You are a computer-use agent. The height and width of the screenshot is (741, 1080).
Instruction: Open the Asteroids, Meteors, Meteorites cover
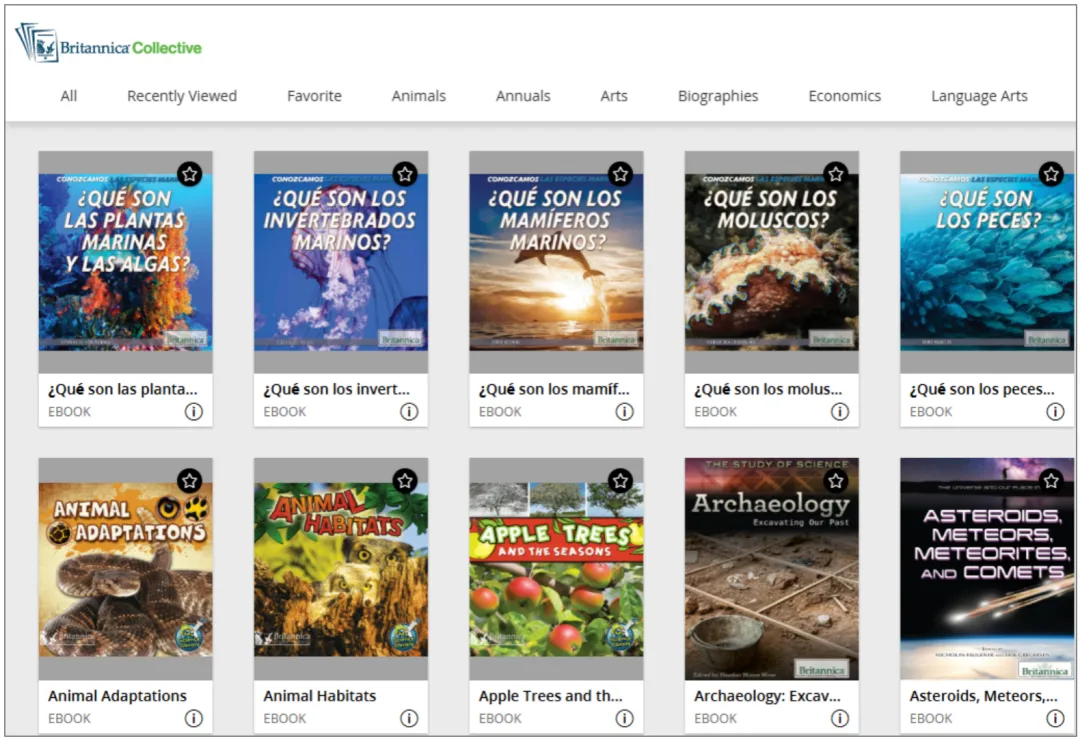pyautogui.click(x=987, y=569)
